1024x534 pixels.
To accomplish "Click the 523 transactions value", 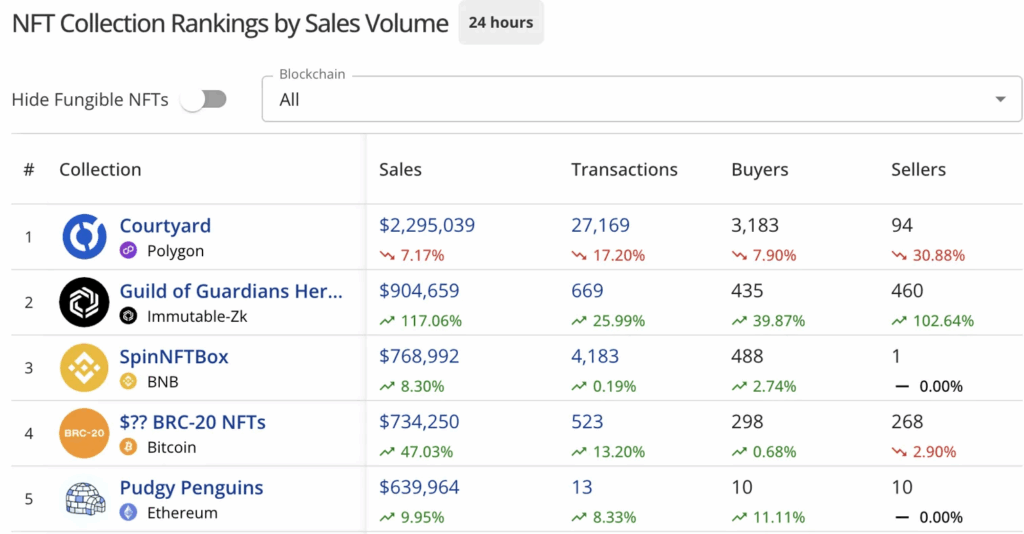I will [x=587, y=422].
